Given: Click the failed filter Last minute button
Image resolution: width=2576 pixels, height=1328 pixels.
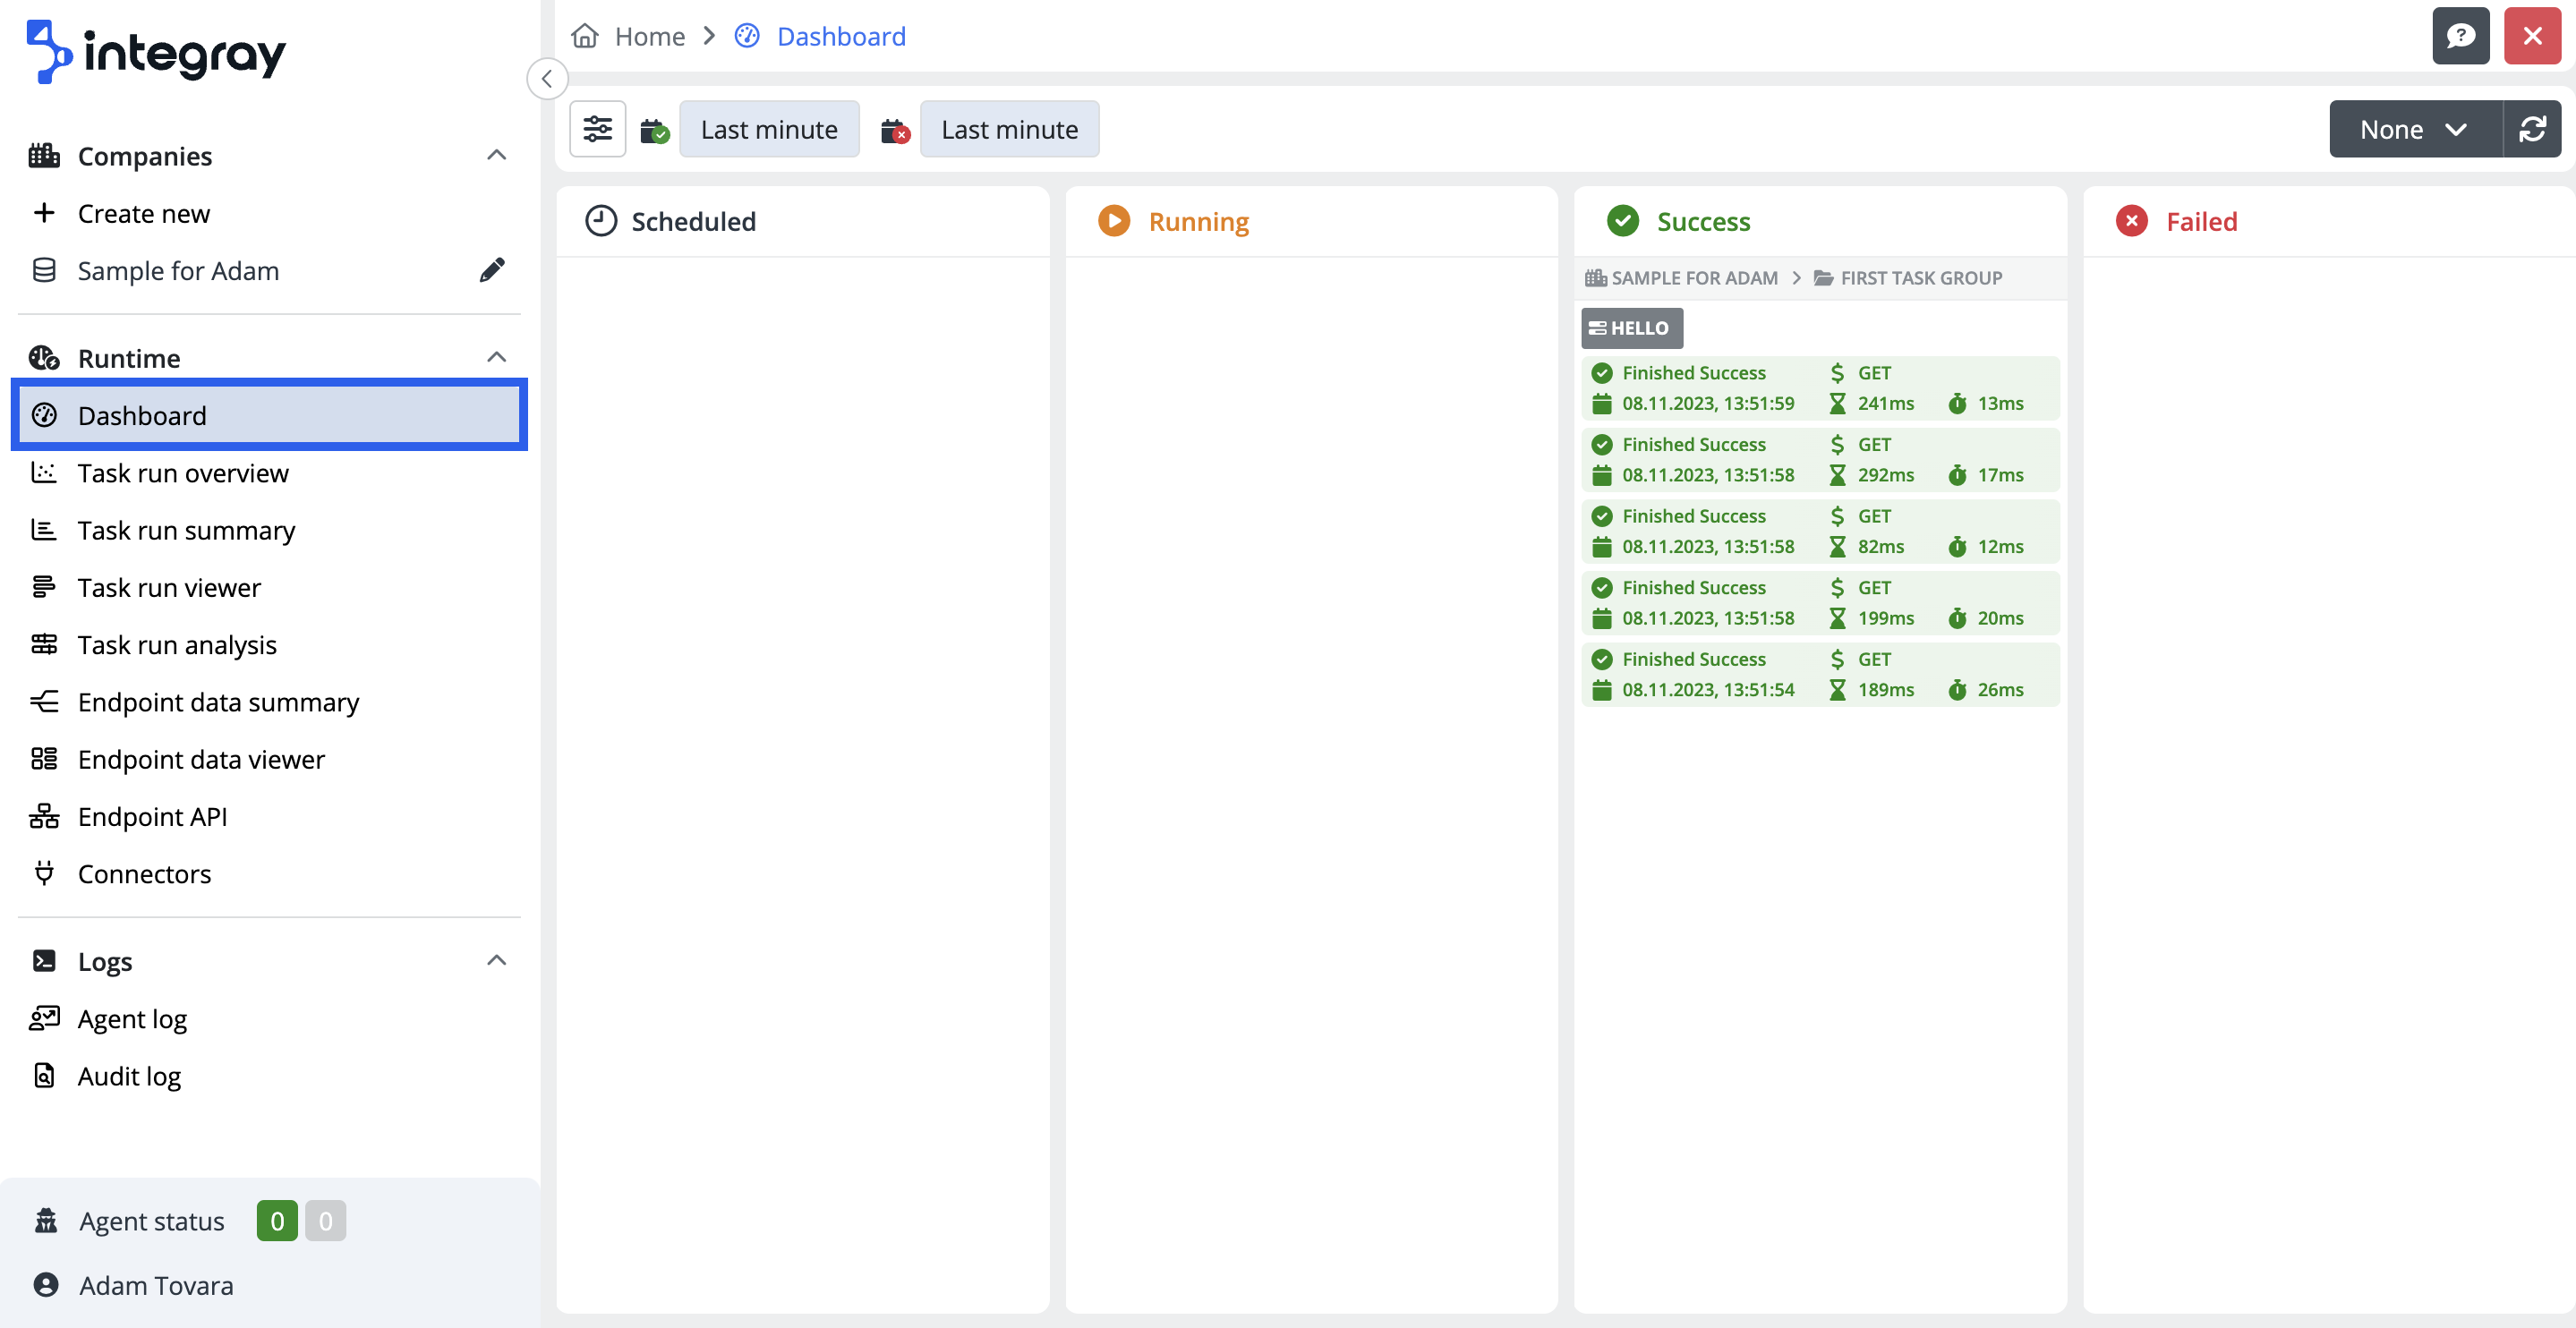Looking at the screenshot, I should tap(1008, 129).
